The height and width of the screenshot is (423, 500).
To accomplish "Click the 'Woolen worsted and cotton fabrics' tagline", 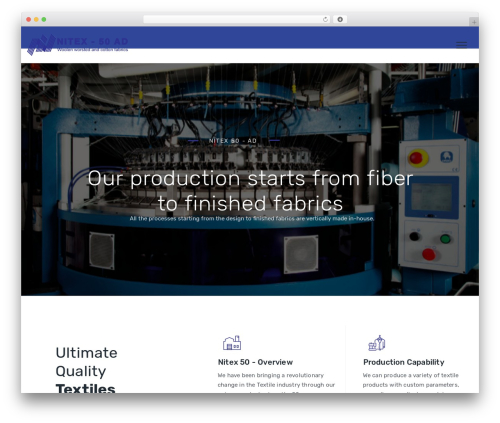I will pos(92,50).
